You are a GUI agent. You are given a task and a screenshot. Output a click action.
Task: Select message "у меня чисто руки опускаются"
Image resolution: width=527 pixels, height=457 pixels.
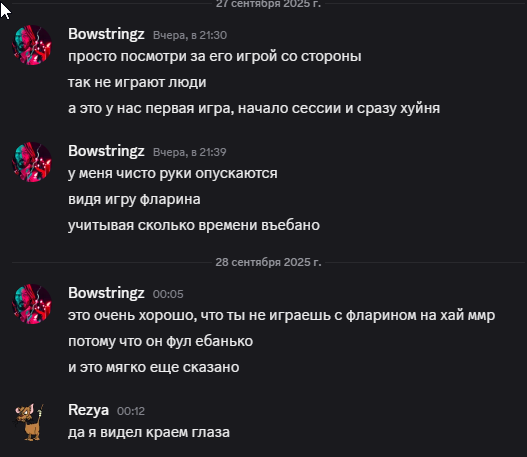pos(173,174)
